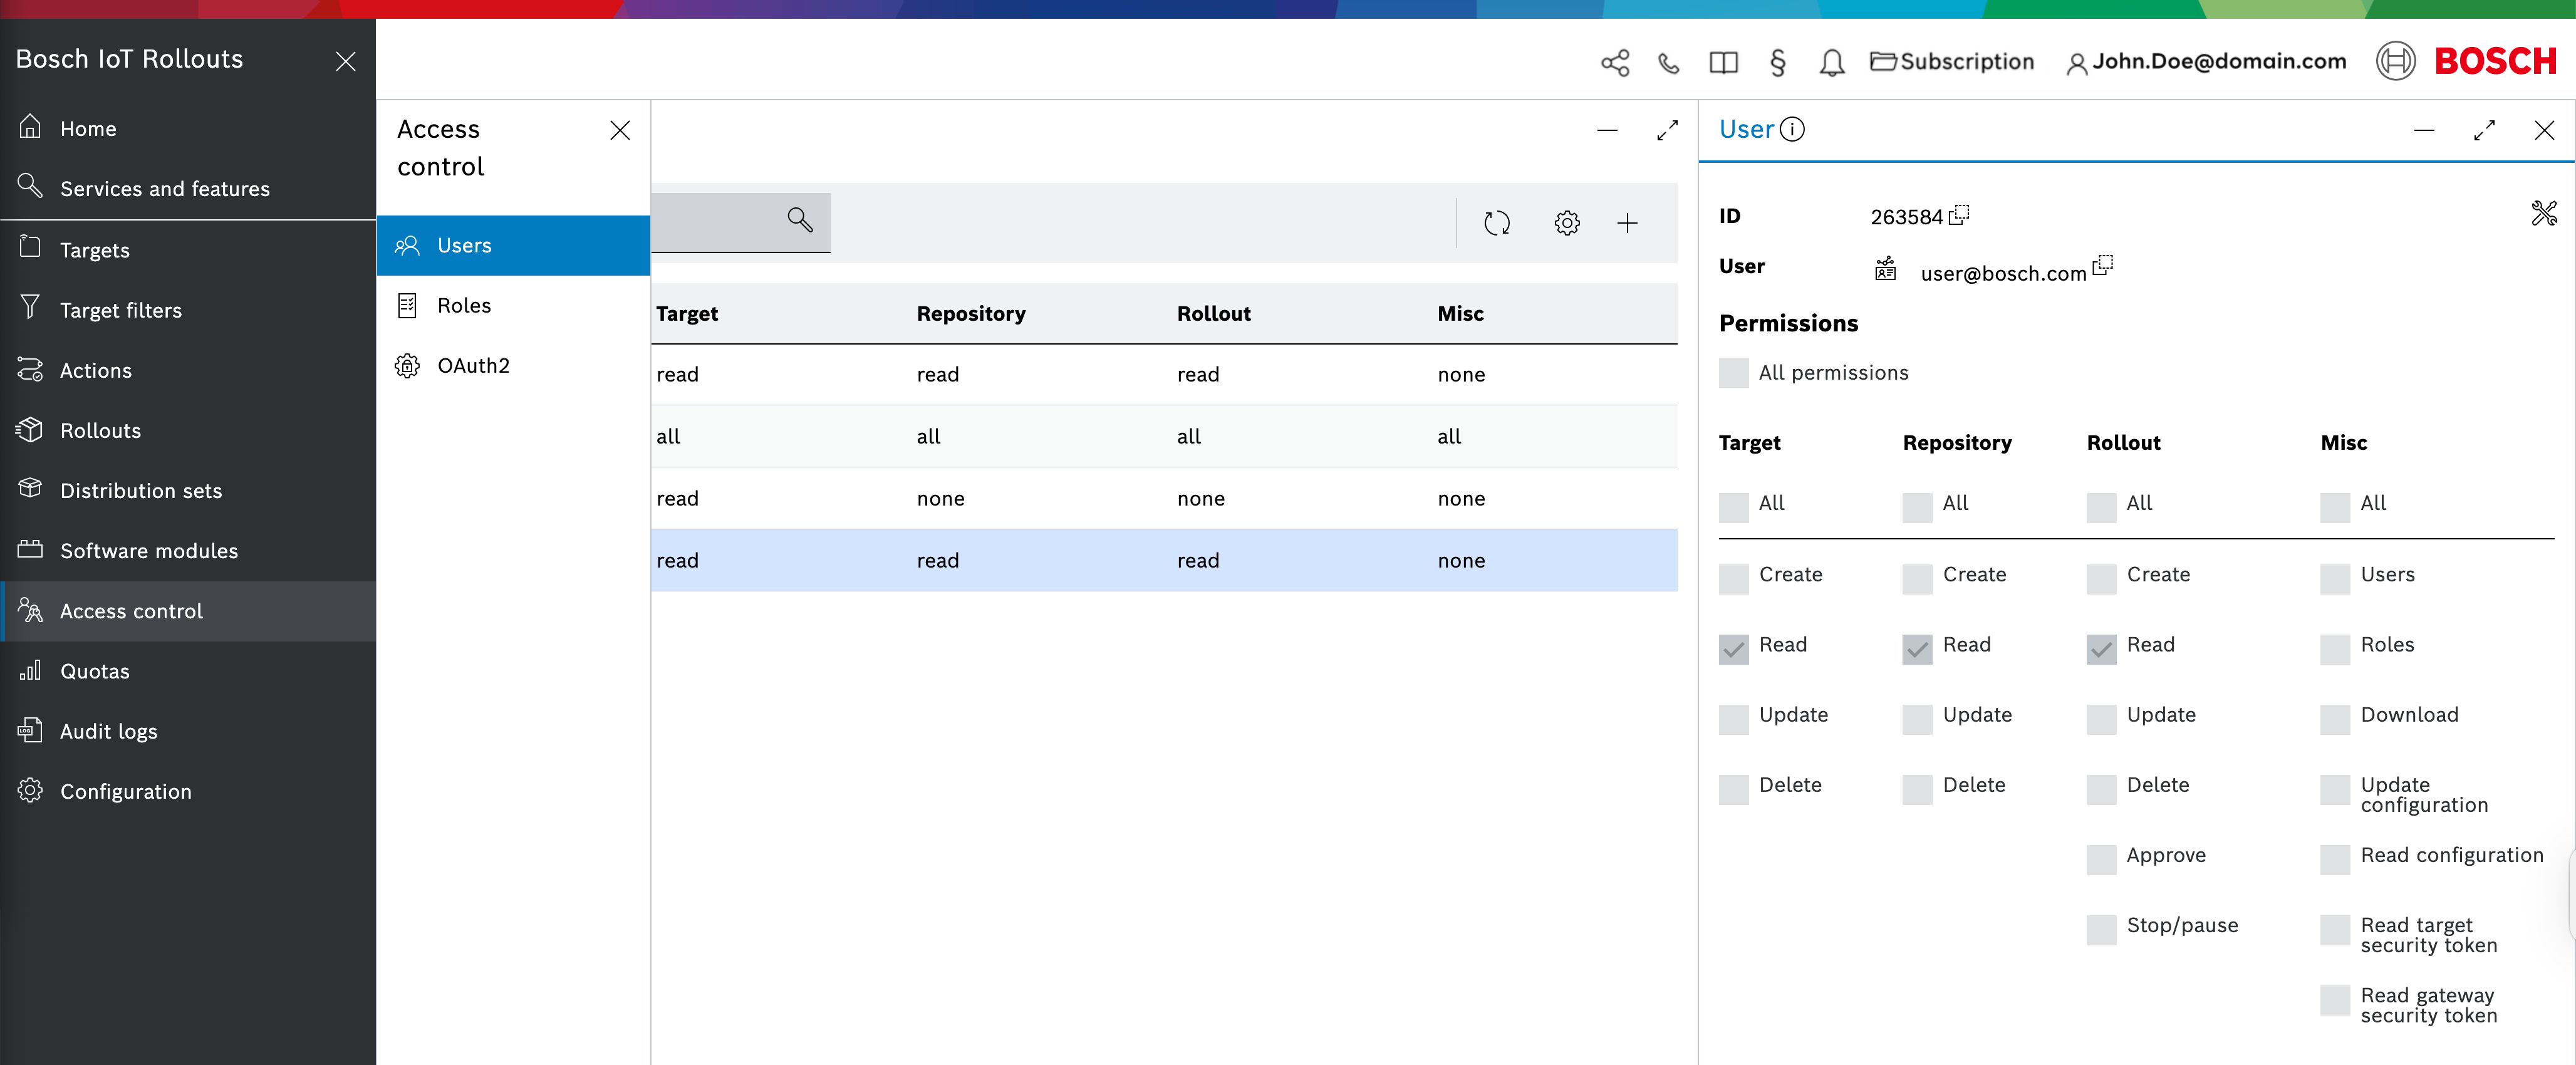Go to Audit logs in sidebar
The width and height of the screenshot is (2576, 1065).
(108, 732)
